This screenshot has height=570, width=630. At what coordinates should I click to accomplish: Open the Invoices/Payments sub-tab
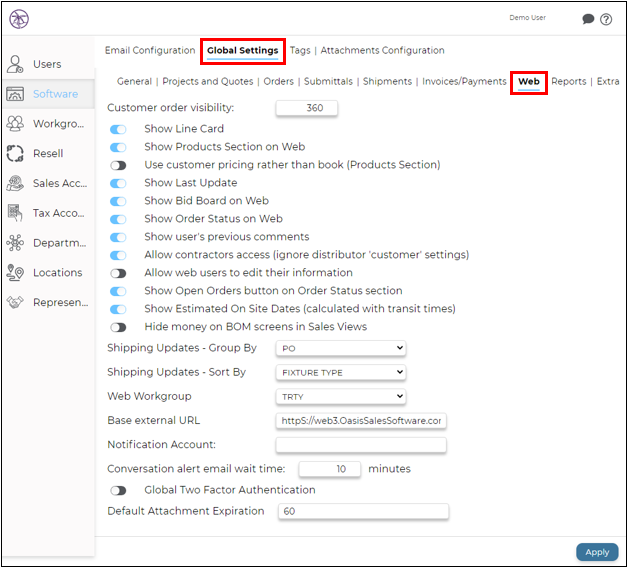464,81
